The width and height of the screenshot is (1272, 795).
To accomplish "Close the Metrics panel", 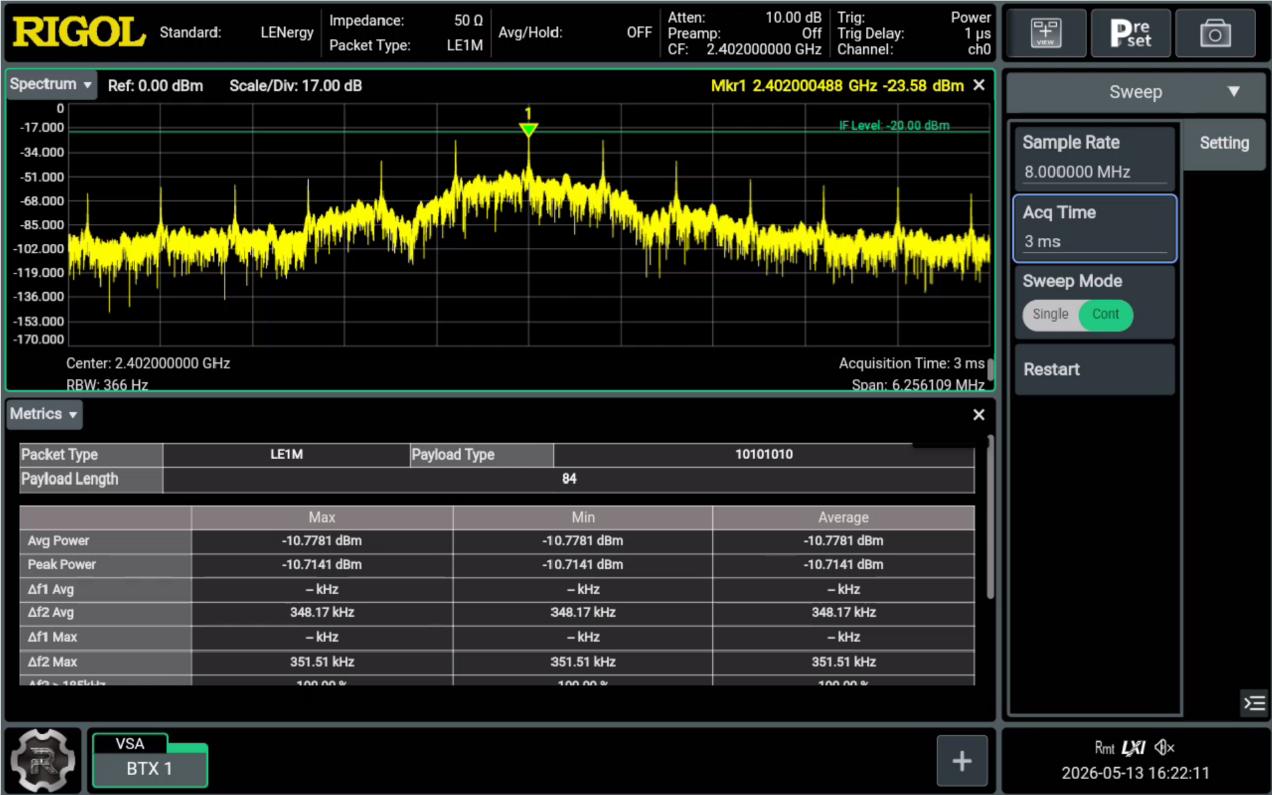I will 979,414.
